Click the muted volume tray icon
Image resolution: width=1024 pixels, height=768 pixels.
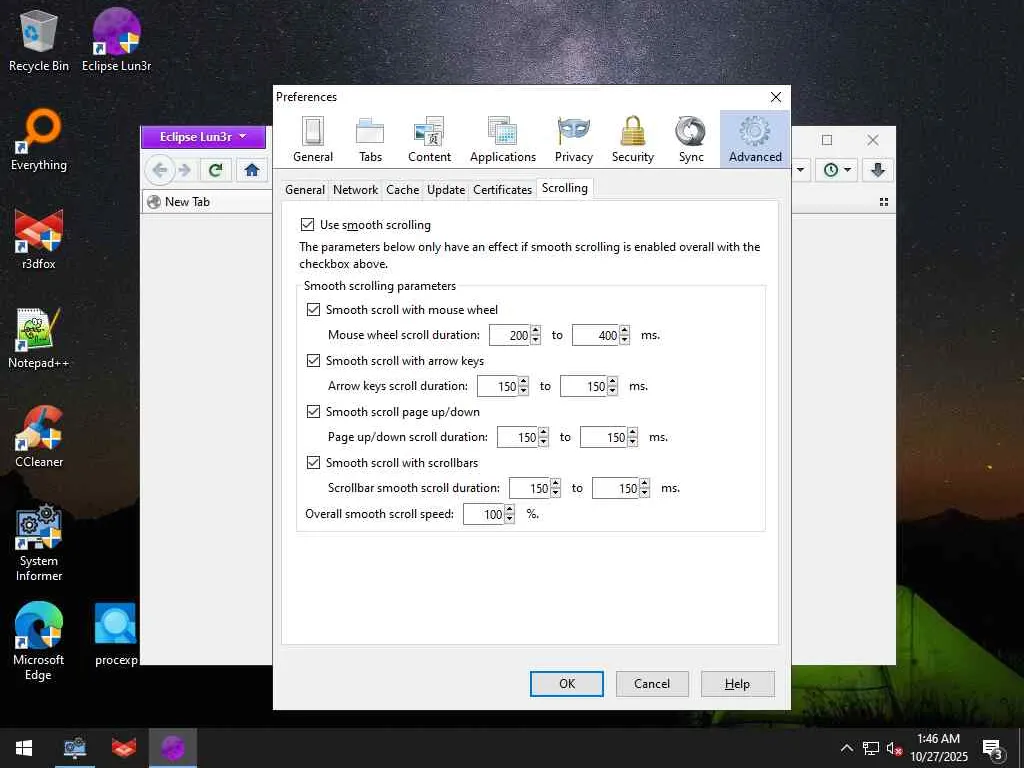tap(894, 748)
